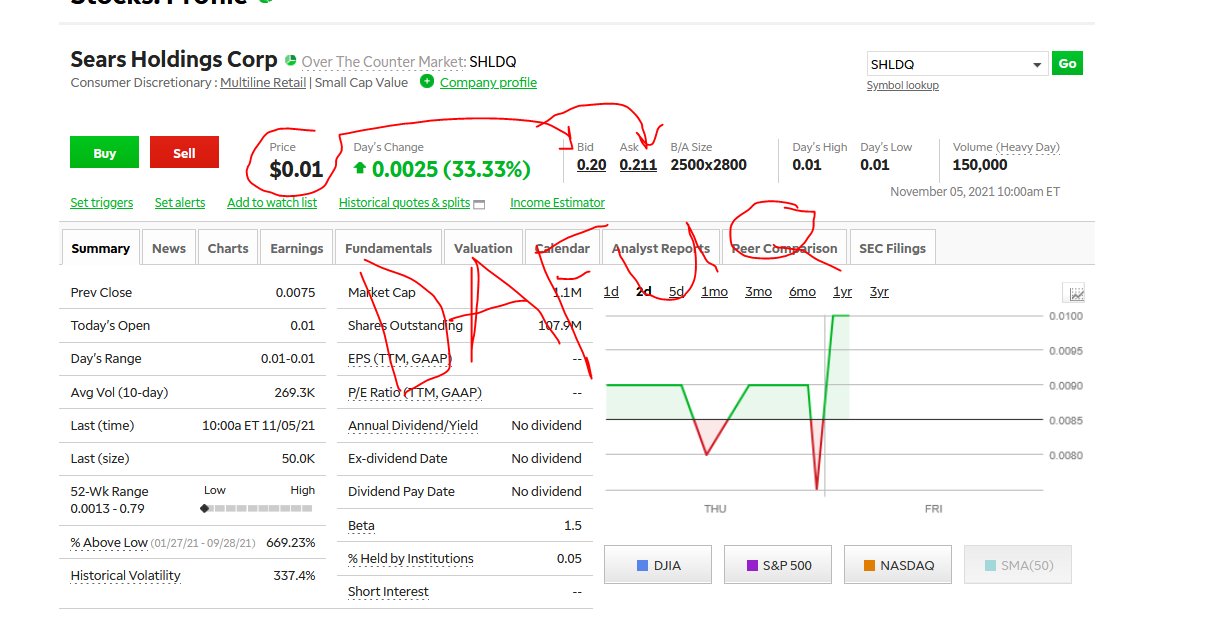Image resolution: width=1223 pixels, height=620 pixels.
Task: Open the SHLDQ symbol dropdown
Action: point(957,64)
